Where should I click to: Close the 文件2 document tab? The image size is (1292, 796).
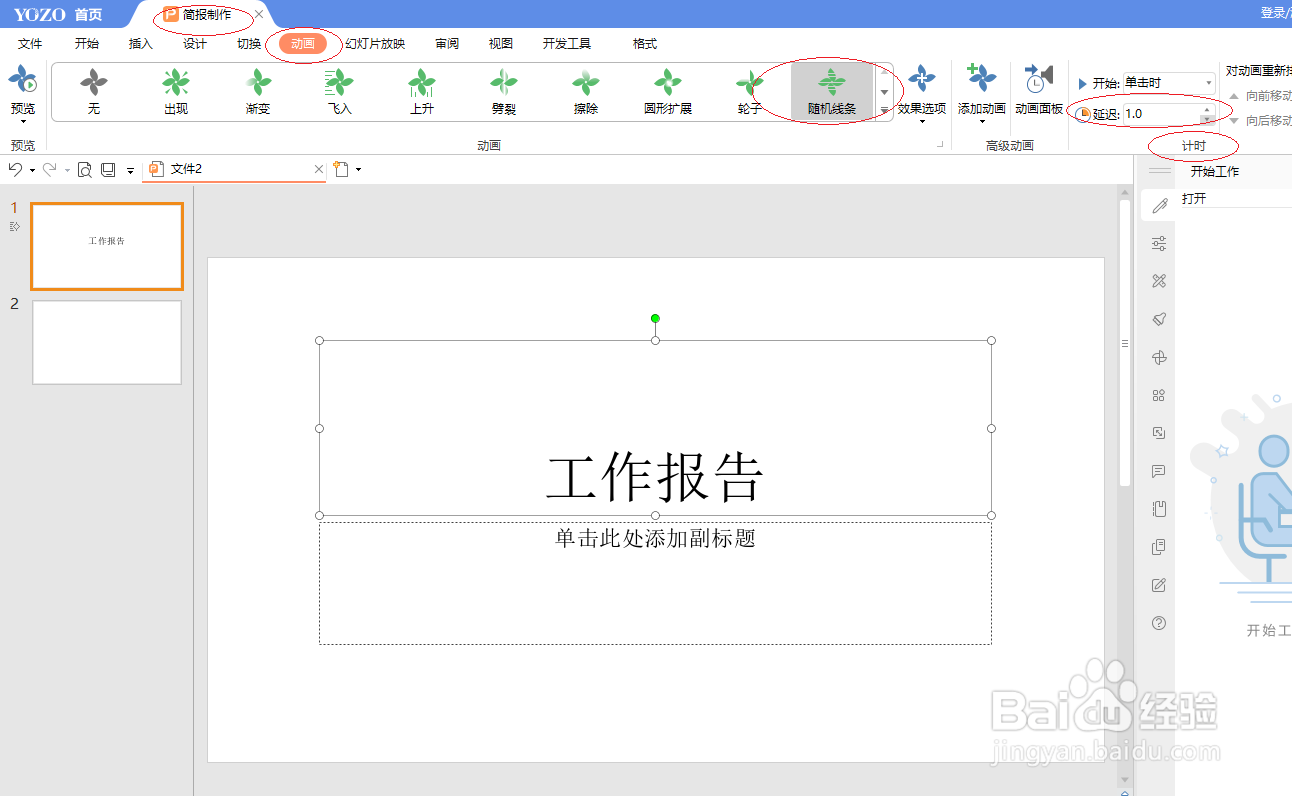pyautogui.click(x=320, y=170)
